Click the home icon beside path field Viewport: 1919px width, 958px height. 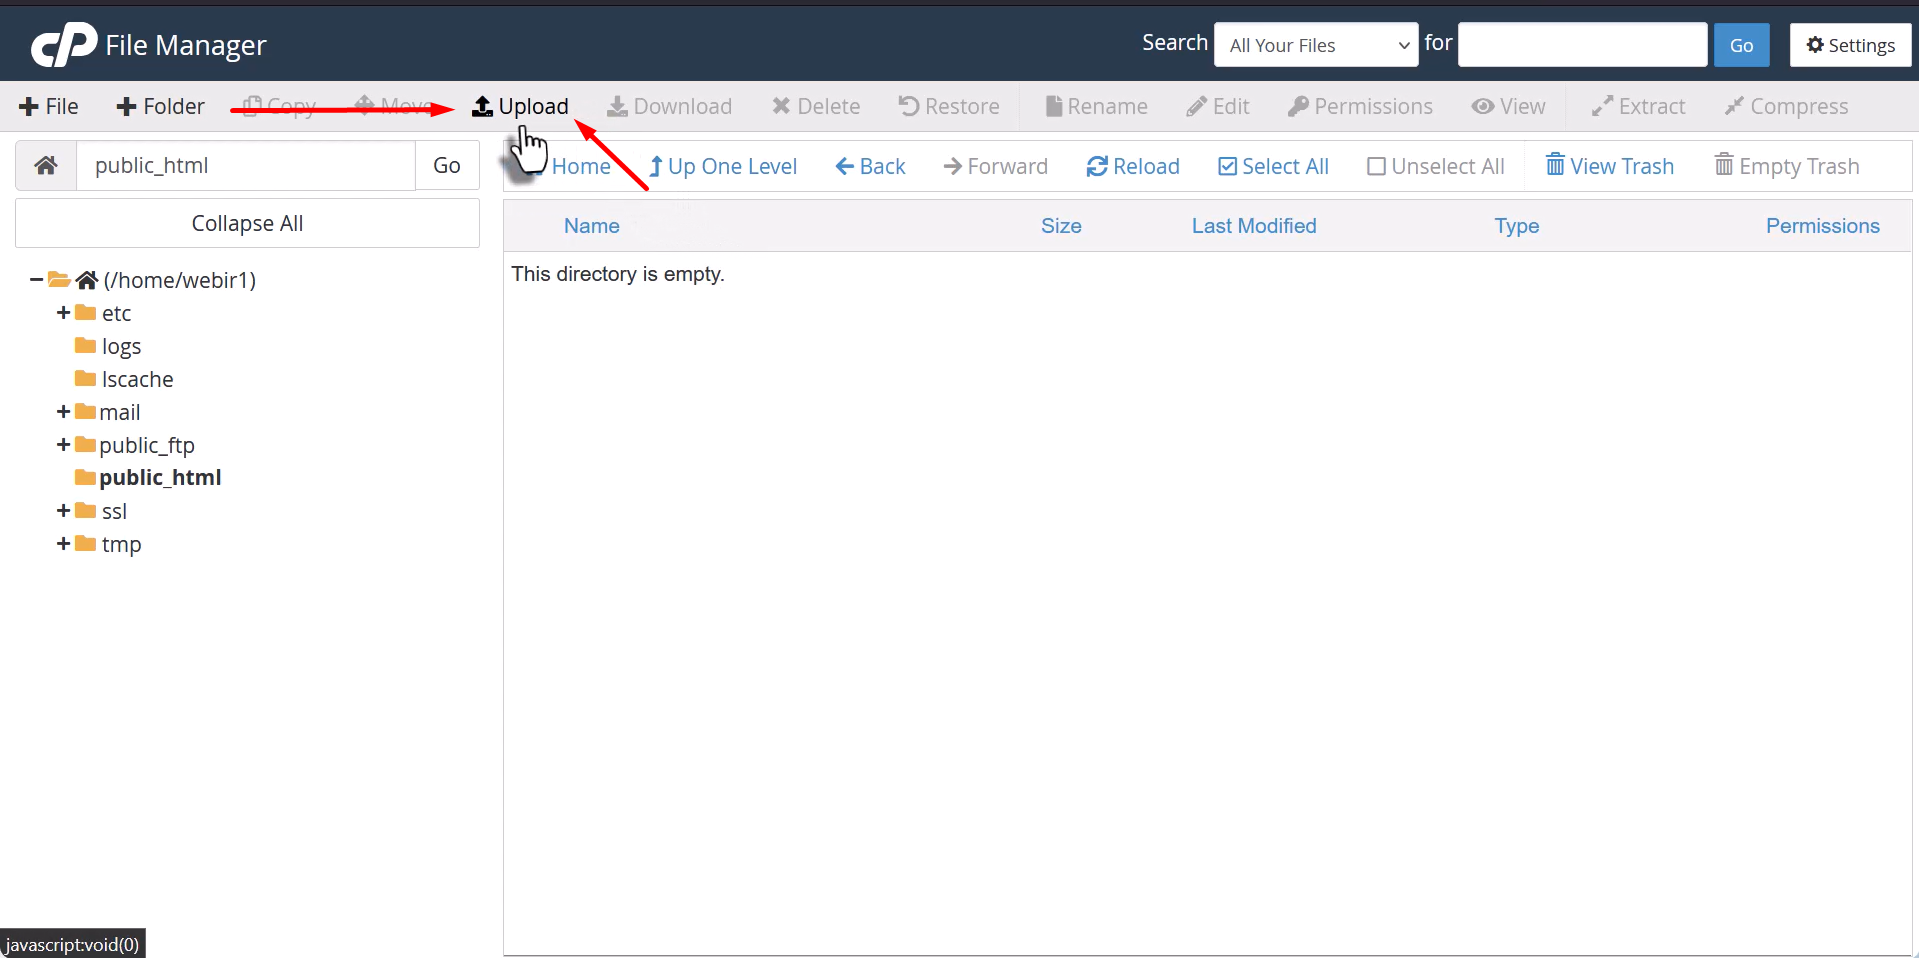46,166
